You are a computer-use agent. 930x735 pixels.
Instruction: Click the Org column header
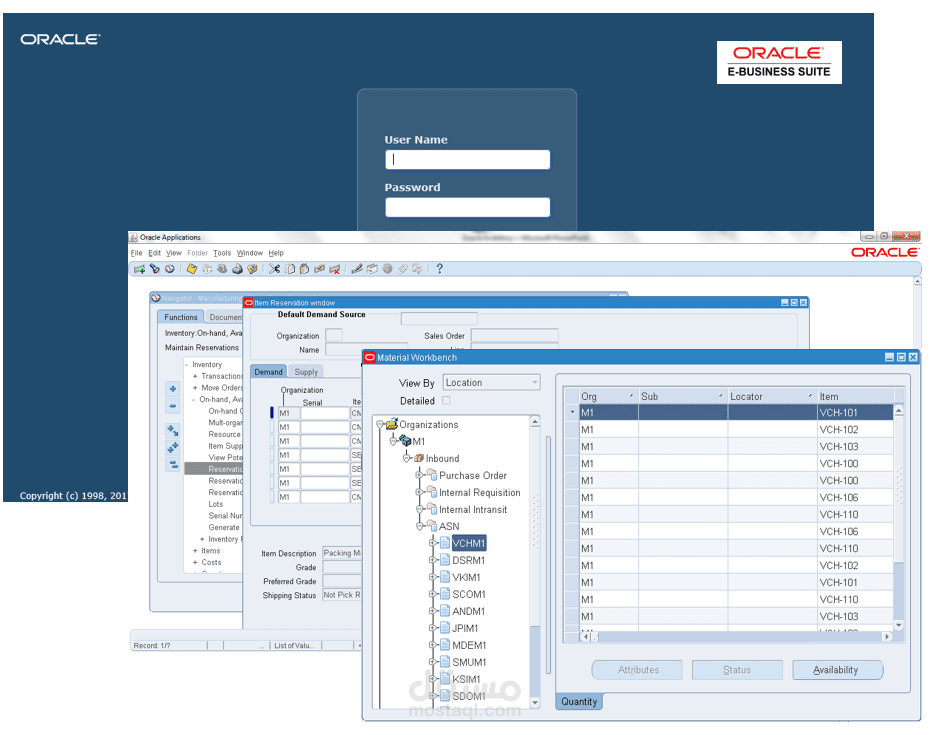click(608, 396)
